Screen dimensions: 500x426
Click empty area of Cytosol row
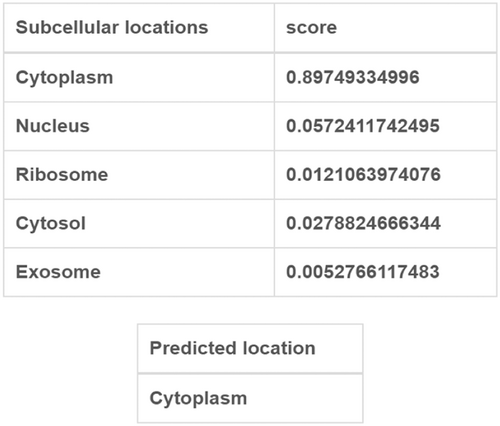tap(180, 224)
